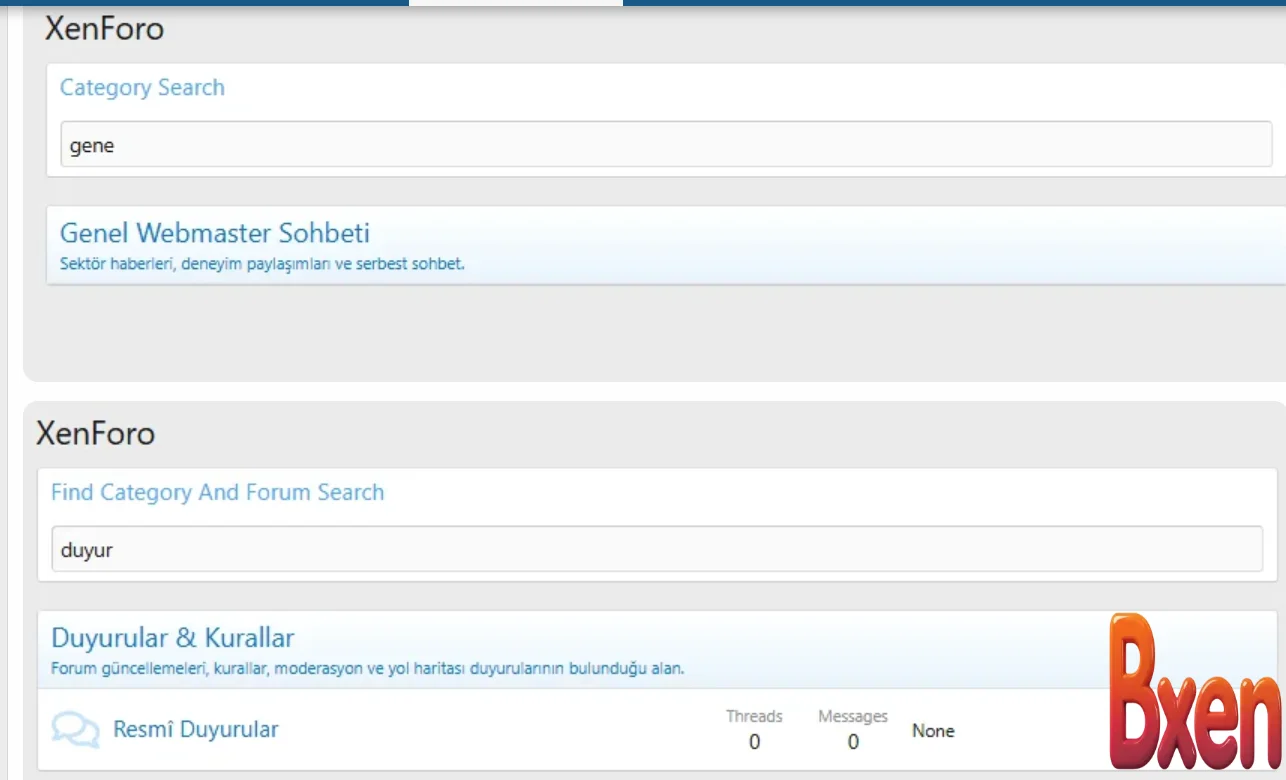The image size is (1286, 780).
Task: Click the "None" latest post text
Action: tap(932, 731)
